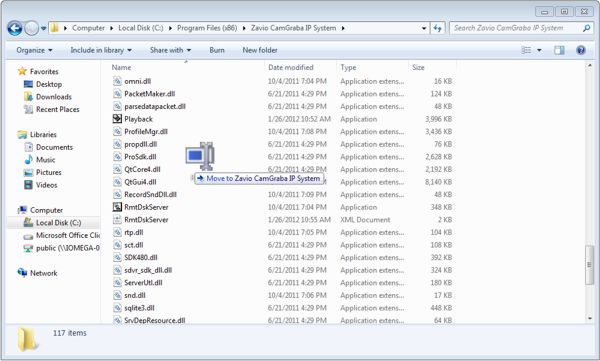Screen dimensions: 600x361
Task: Click Local Disk (C:) in the breadcrumb
Action: (140, 28)
